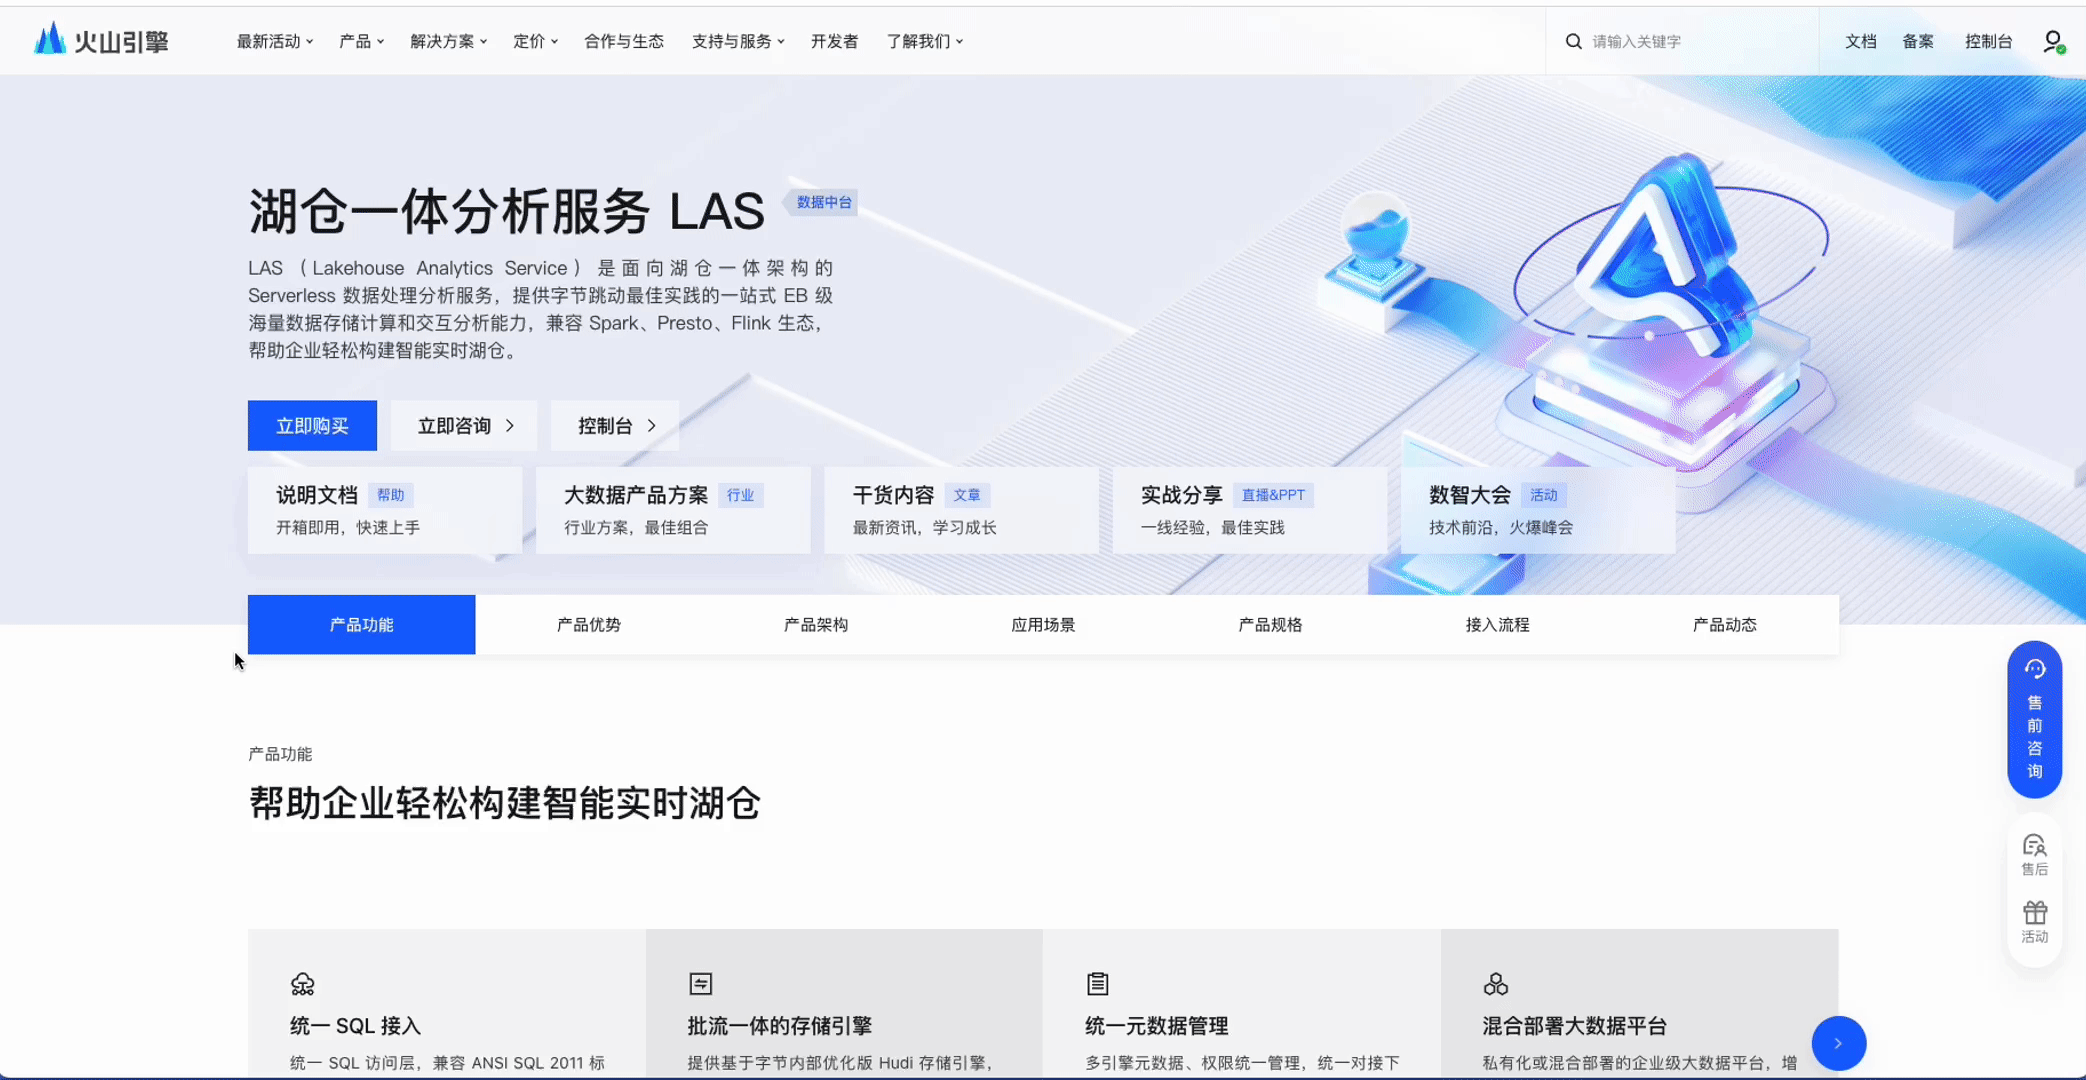Open 开发者 in the top navigation
This screenshot has width=2086, height=1080.
[x=834, y=41]
